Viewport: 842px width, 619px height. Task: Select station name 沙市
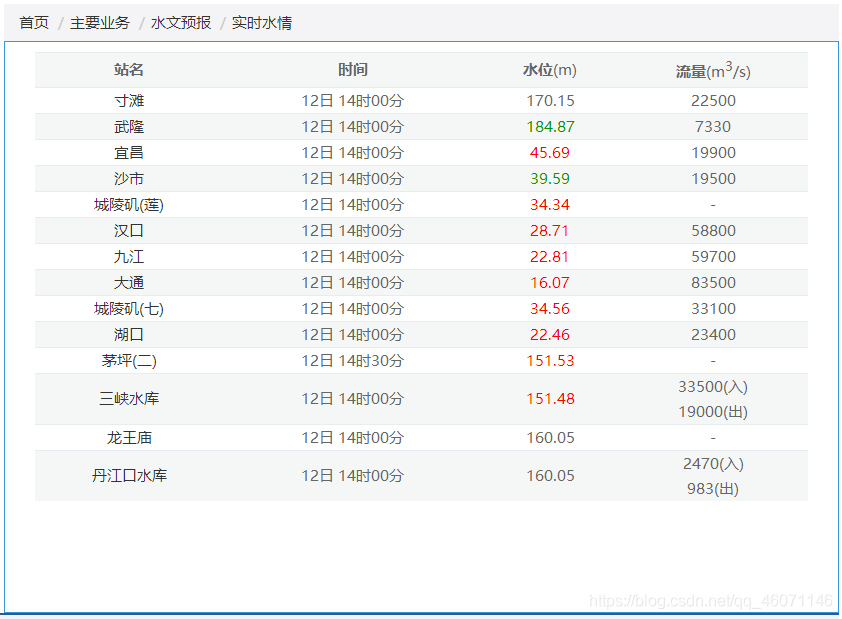click(x=129, y=179)
